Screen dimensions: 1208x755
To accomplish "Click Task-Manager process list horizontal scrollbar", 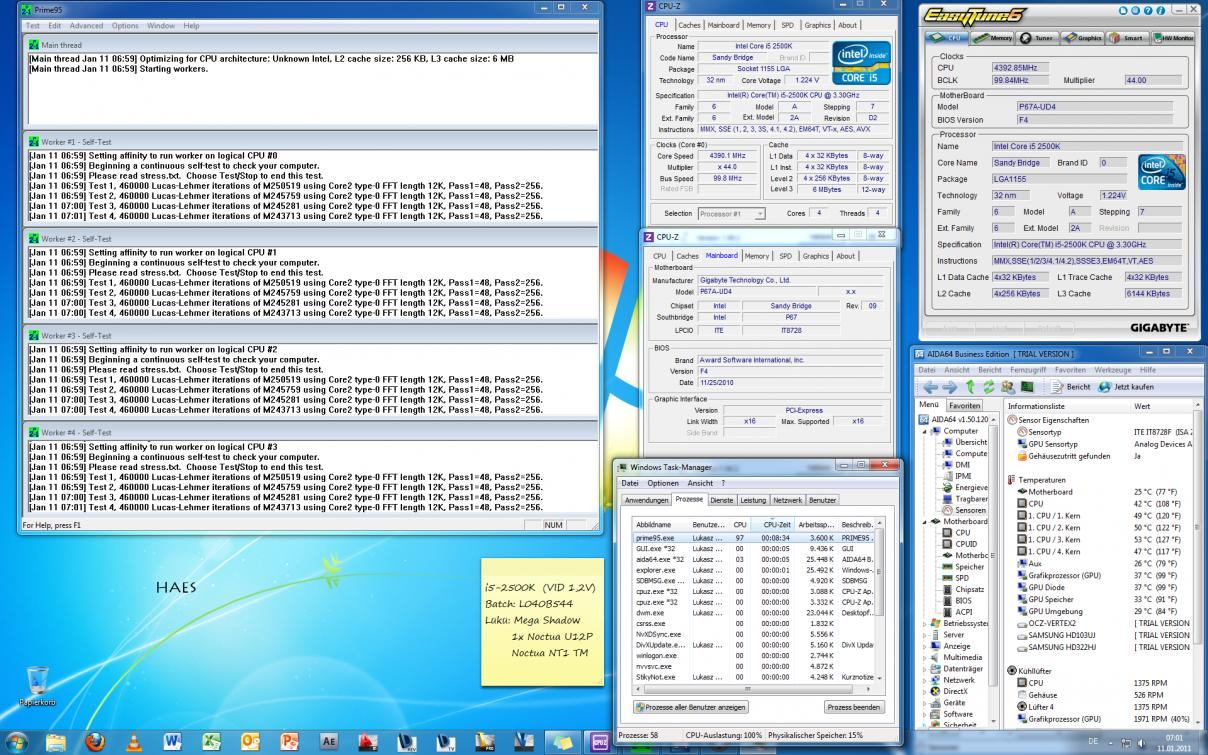I will pyautogui.click(x=755, y=688).
